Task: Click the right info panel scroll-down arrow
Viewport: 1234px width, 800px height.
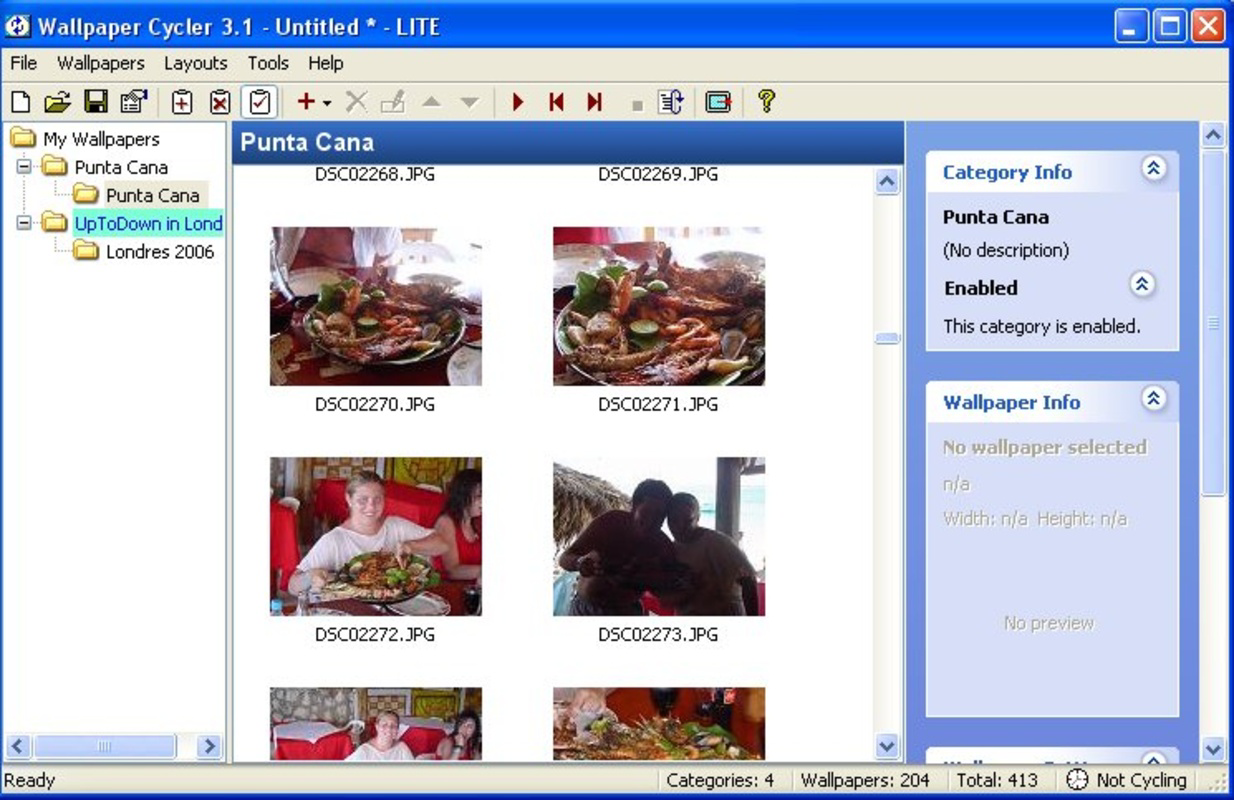Action: pos(1213,748)
